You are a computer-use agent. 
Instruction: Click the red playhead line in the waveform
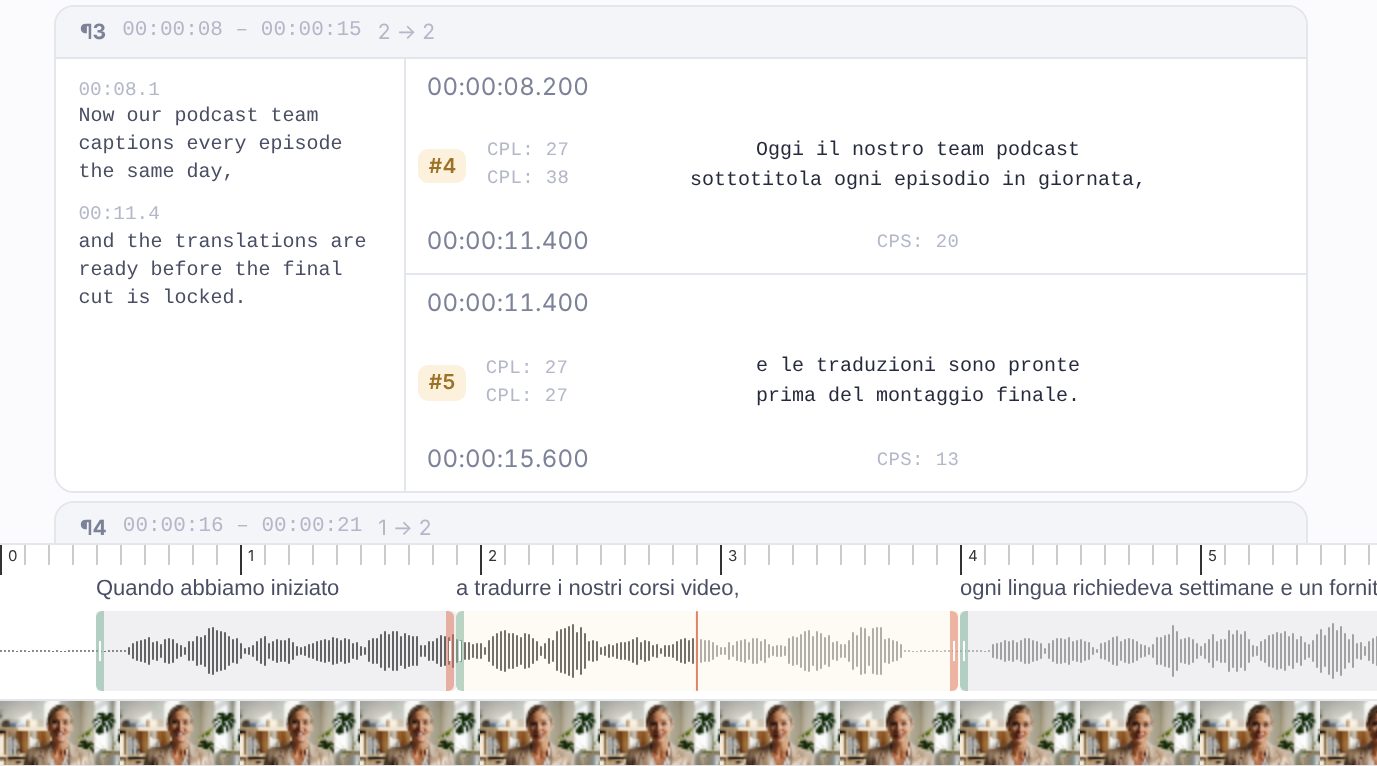[x=697, y=651]
